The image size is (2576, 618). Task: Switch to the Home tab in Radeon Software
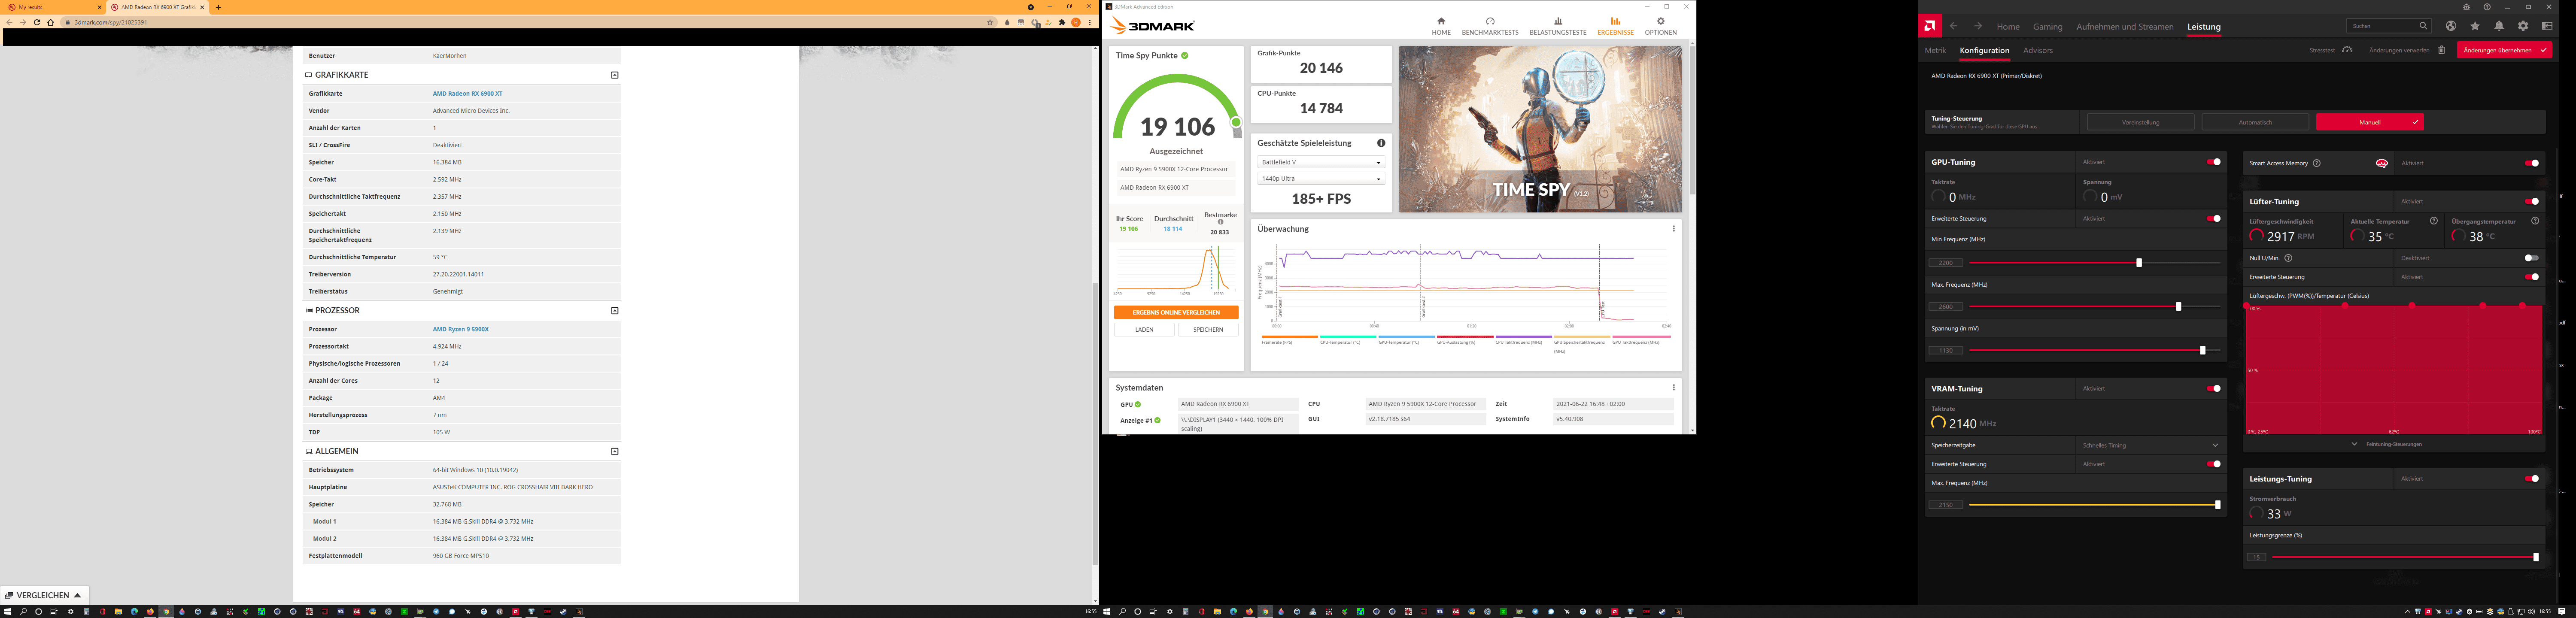click(x=2008, y=27)
